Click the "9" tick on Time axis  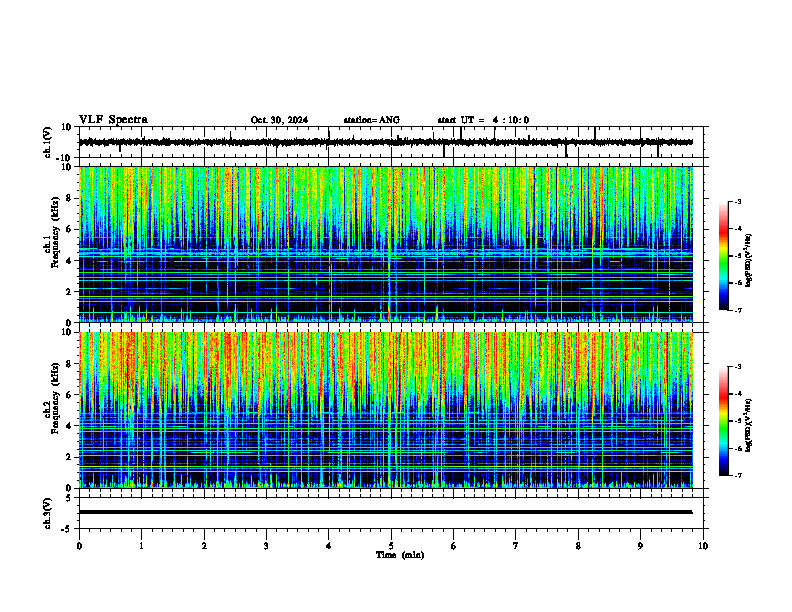point(640,546)
